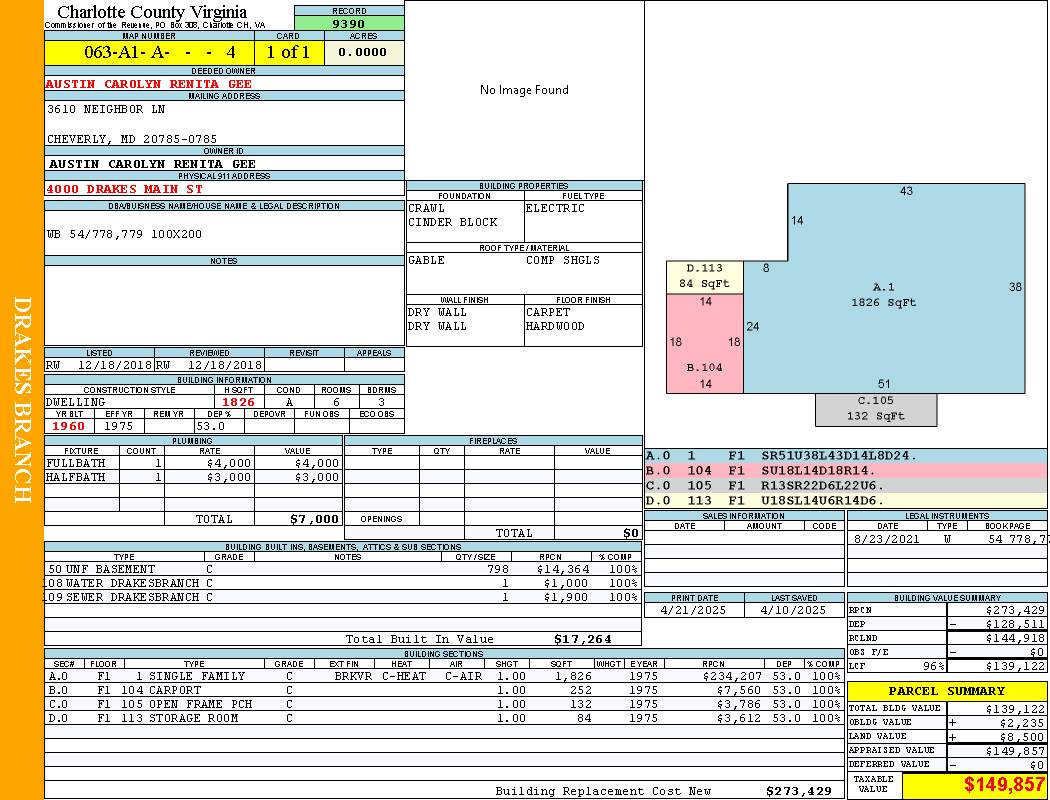This screenshot has height=800, width=1050.
Task: Click 104 CARPORT section row
Action: click(445, 690)
